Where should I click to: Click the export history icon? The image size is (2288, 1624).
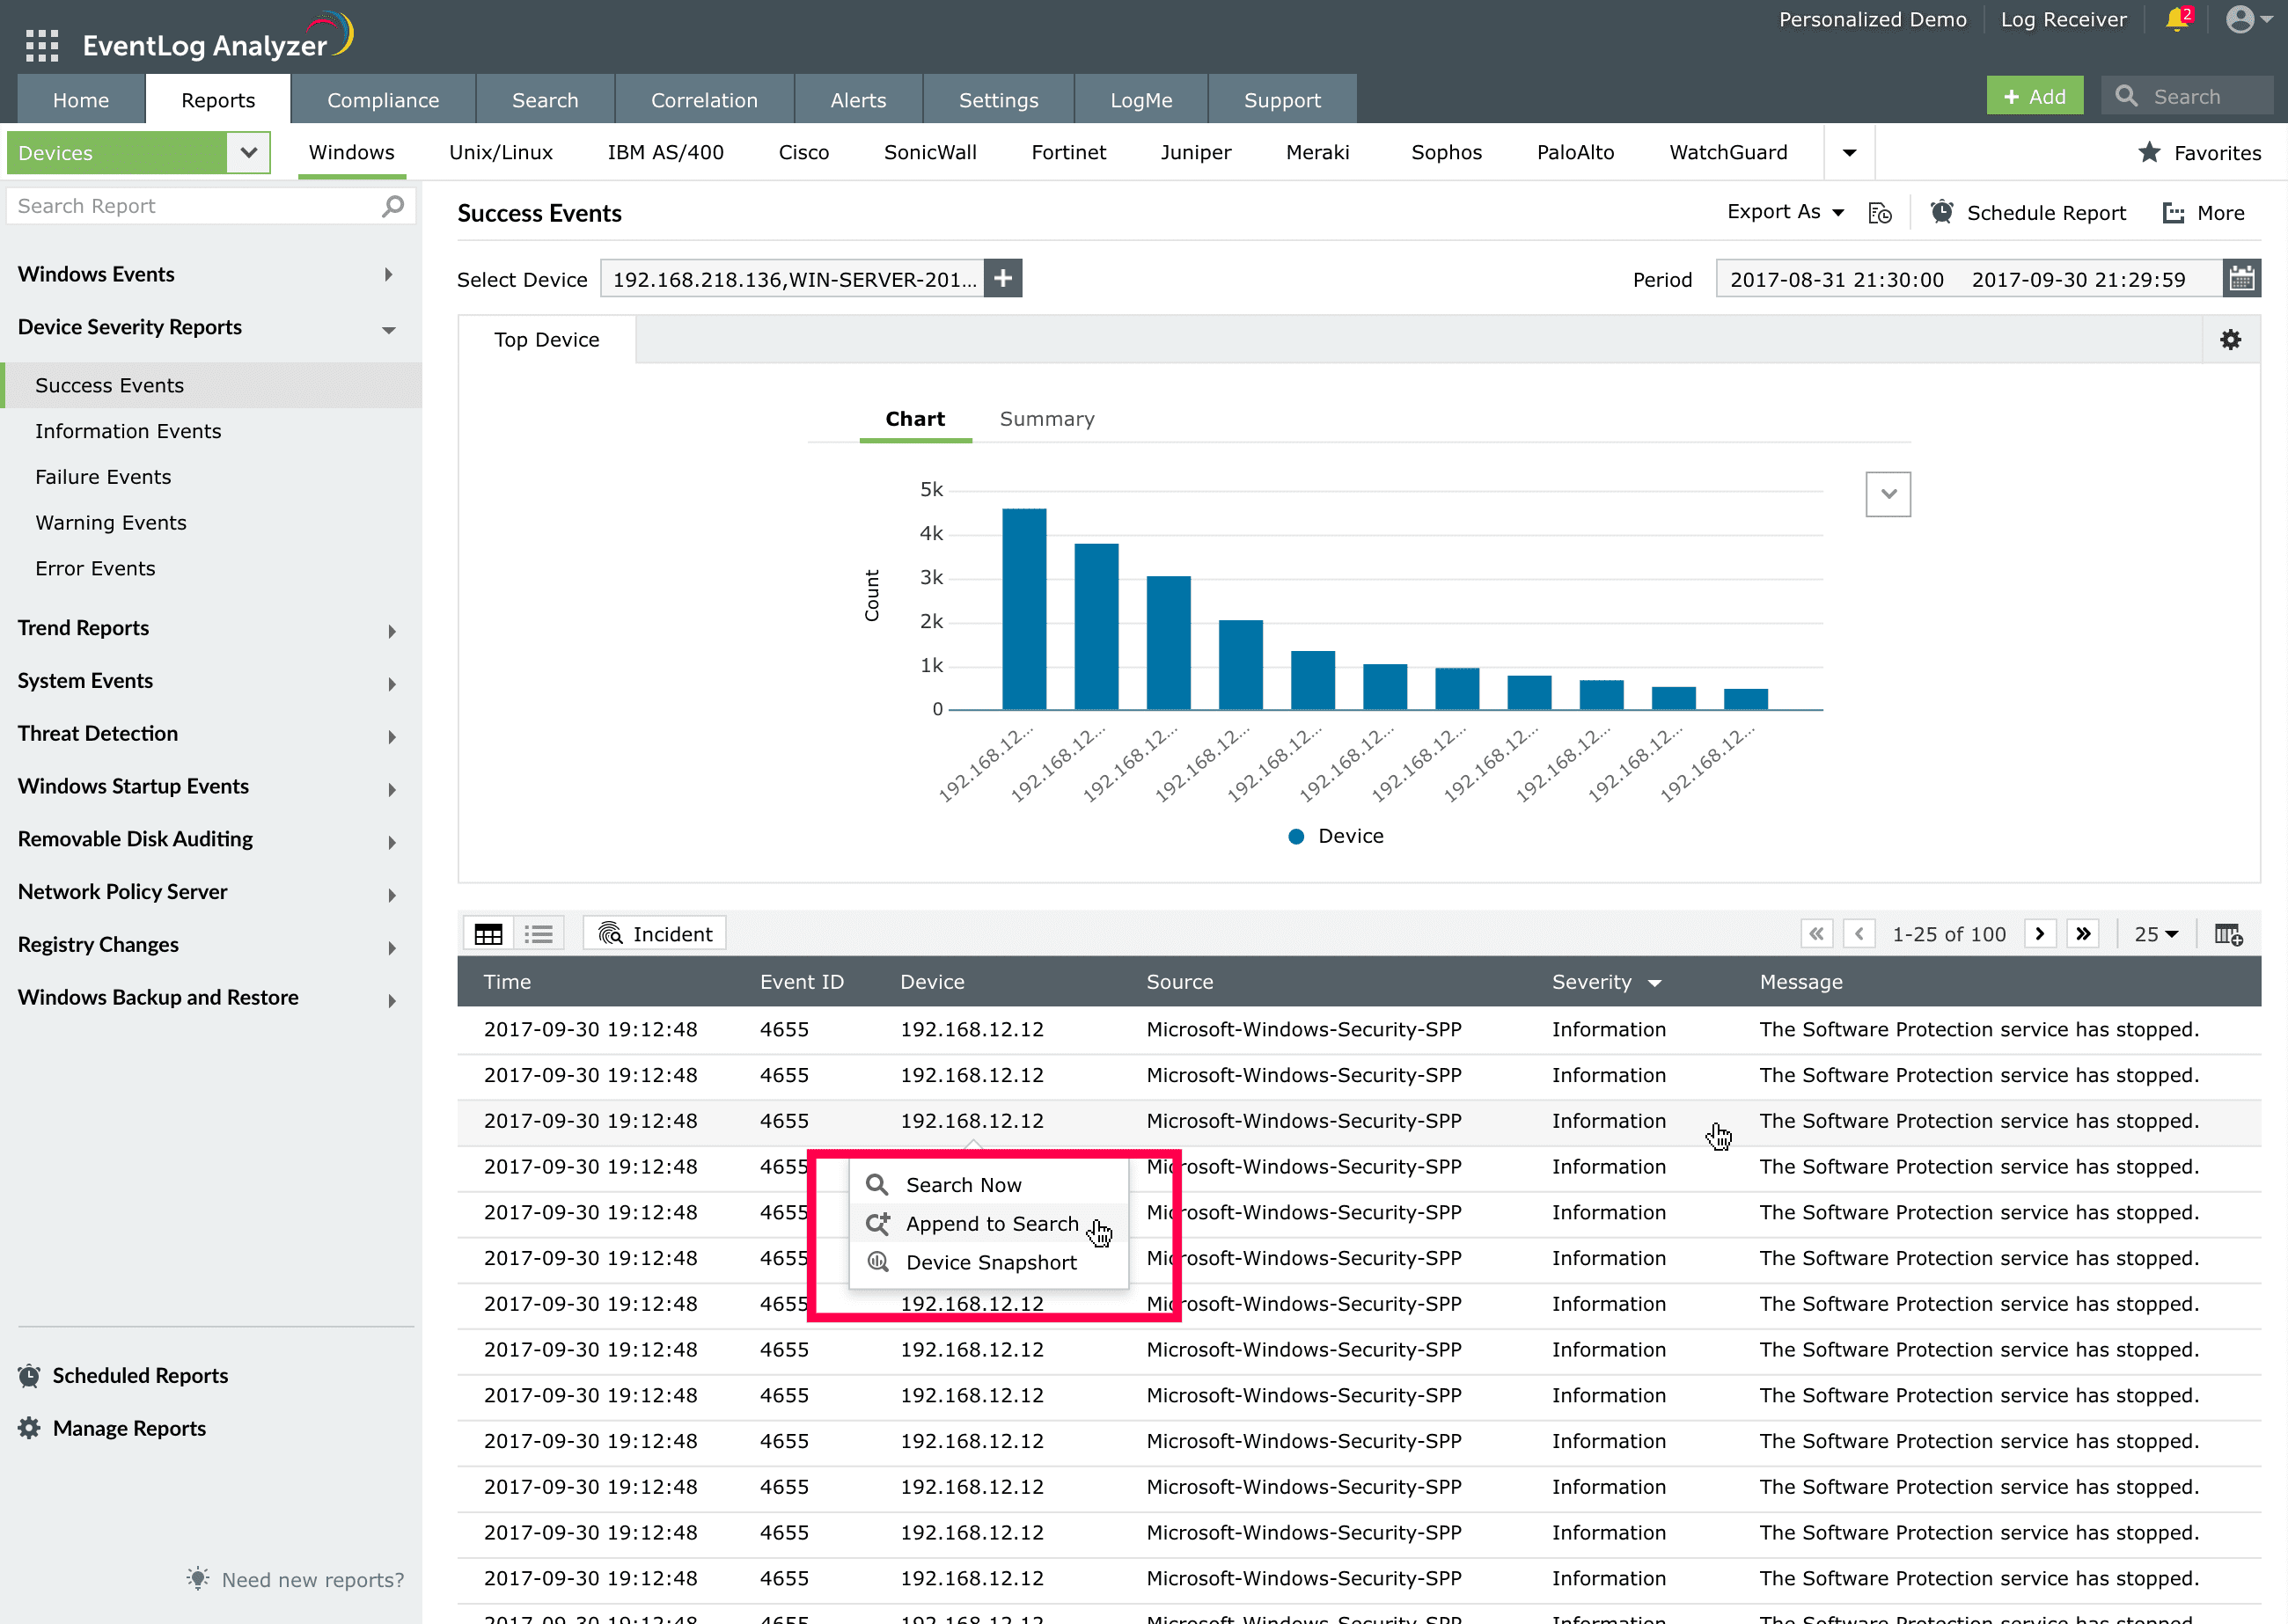point(1880,213)
